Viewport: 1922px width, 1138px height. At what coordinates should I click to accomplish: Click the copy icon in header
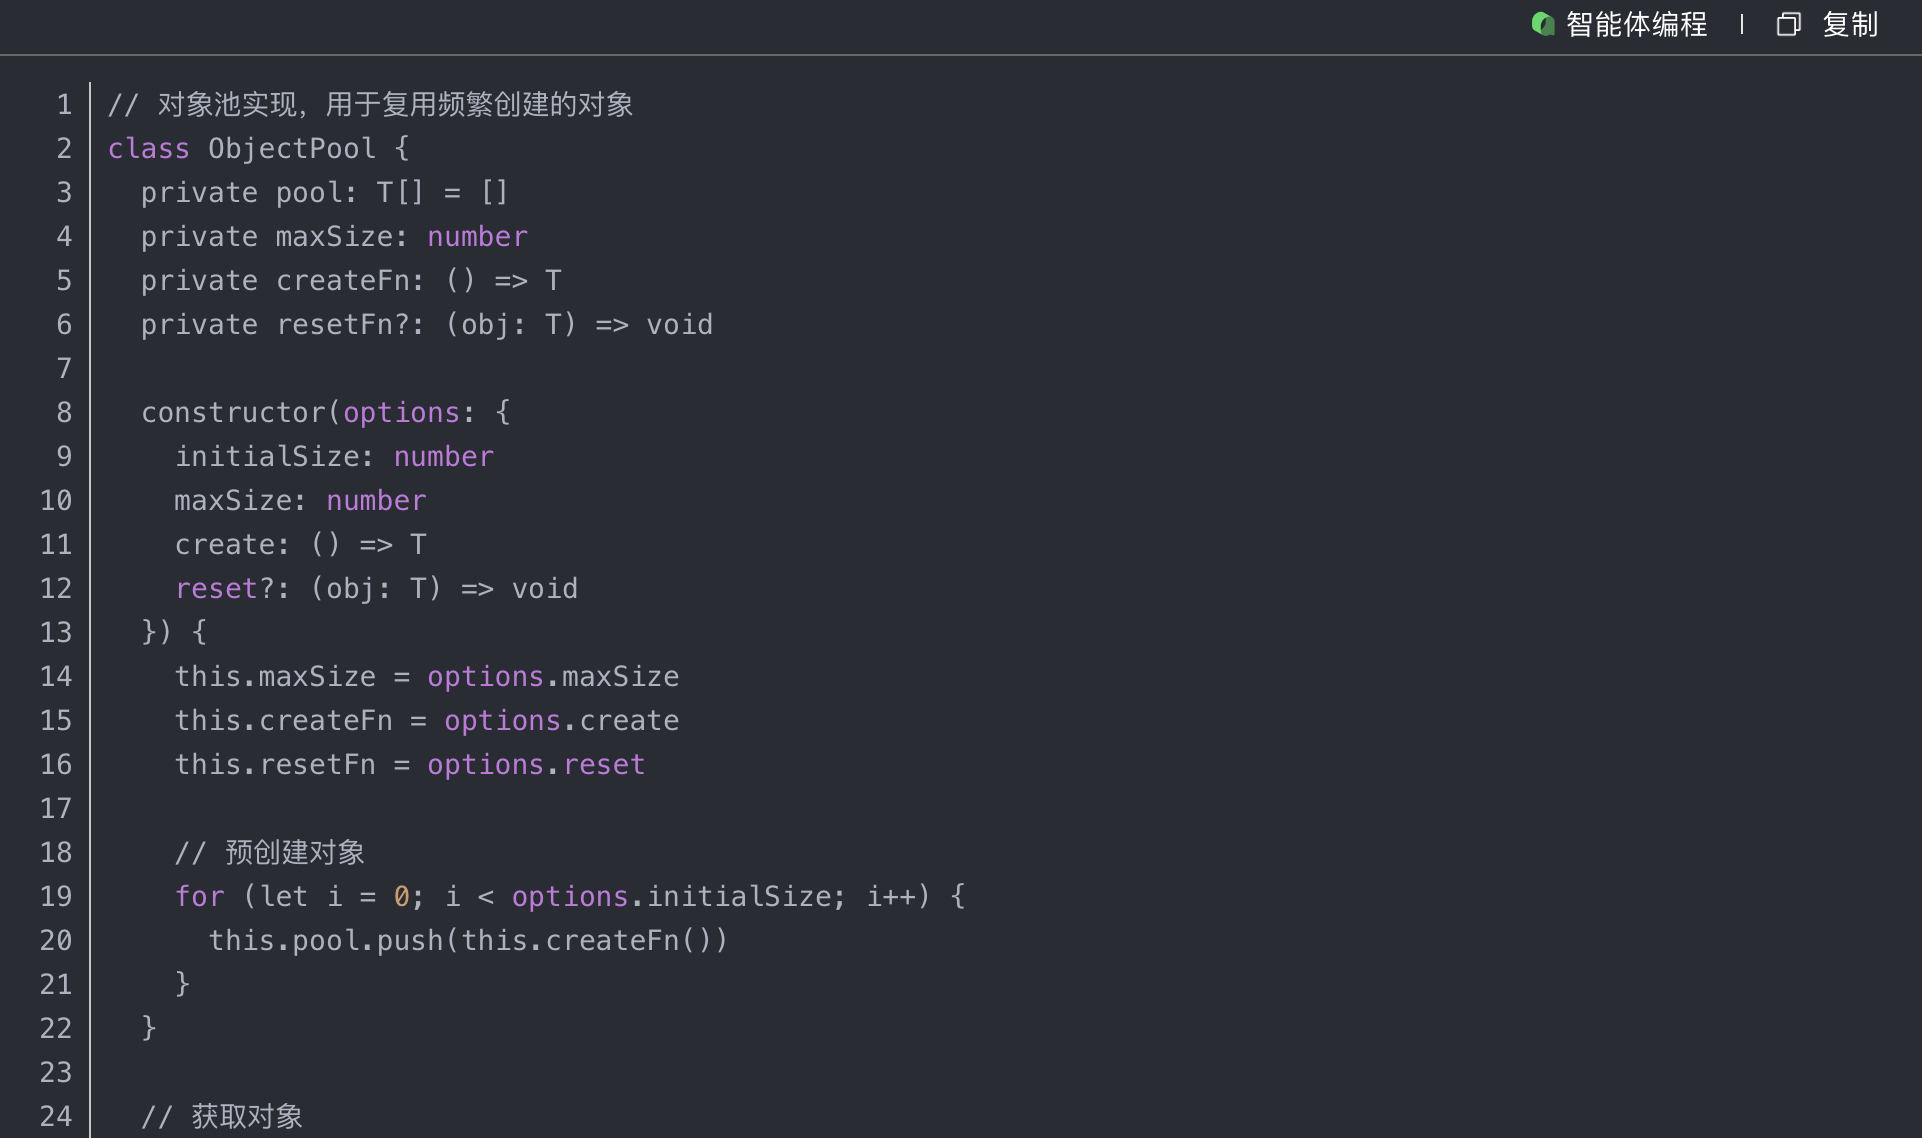[x=1788, y=24]
